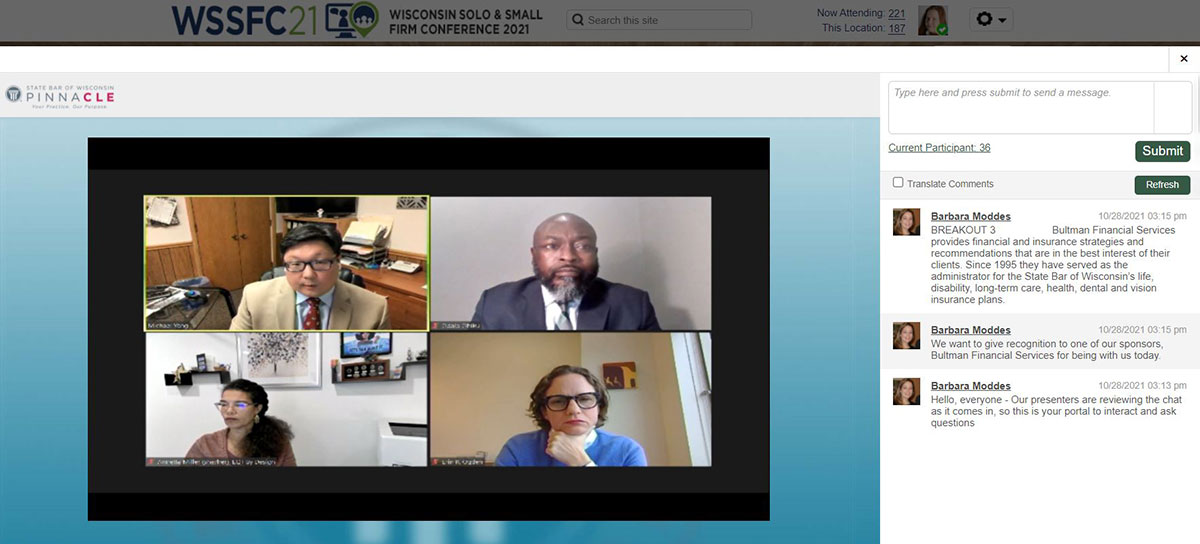Image resolution: width=1200 pixels, height=544 pixels.
Task: Click the avatar beside the sponsor recognition message
Action: coord(906,335)
